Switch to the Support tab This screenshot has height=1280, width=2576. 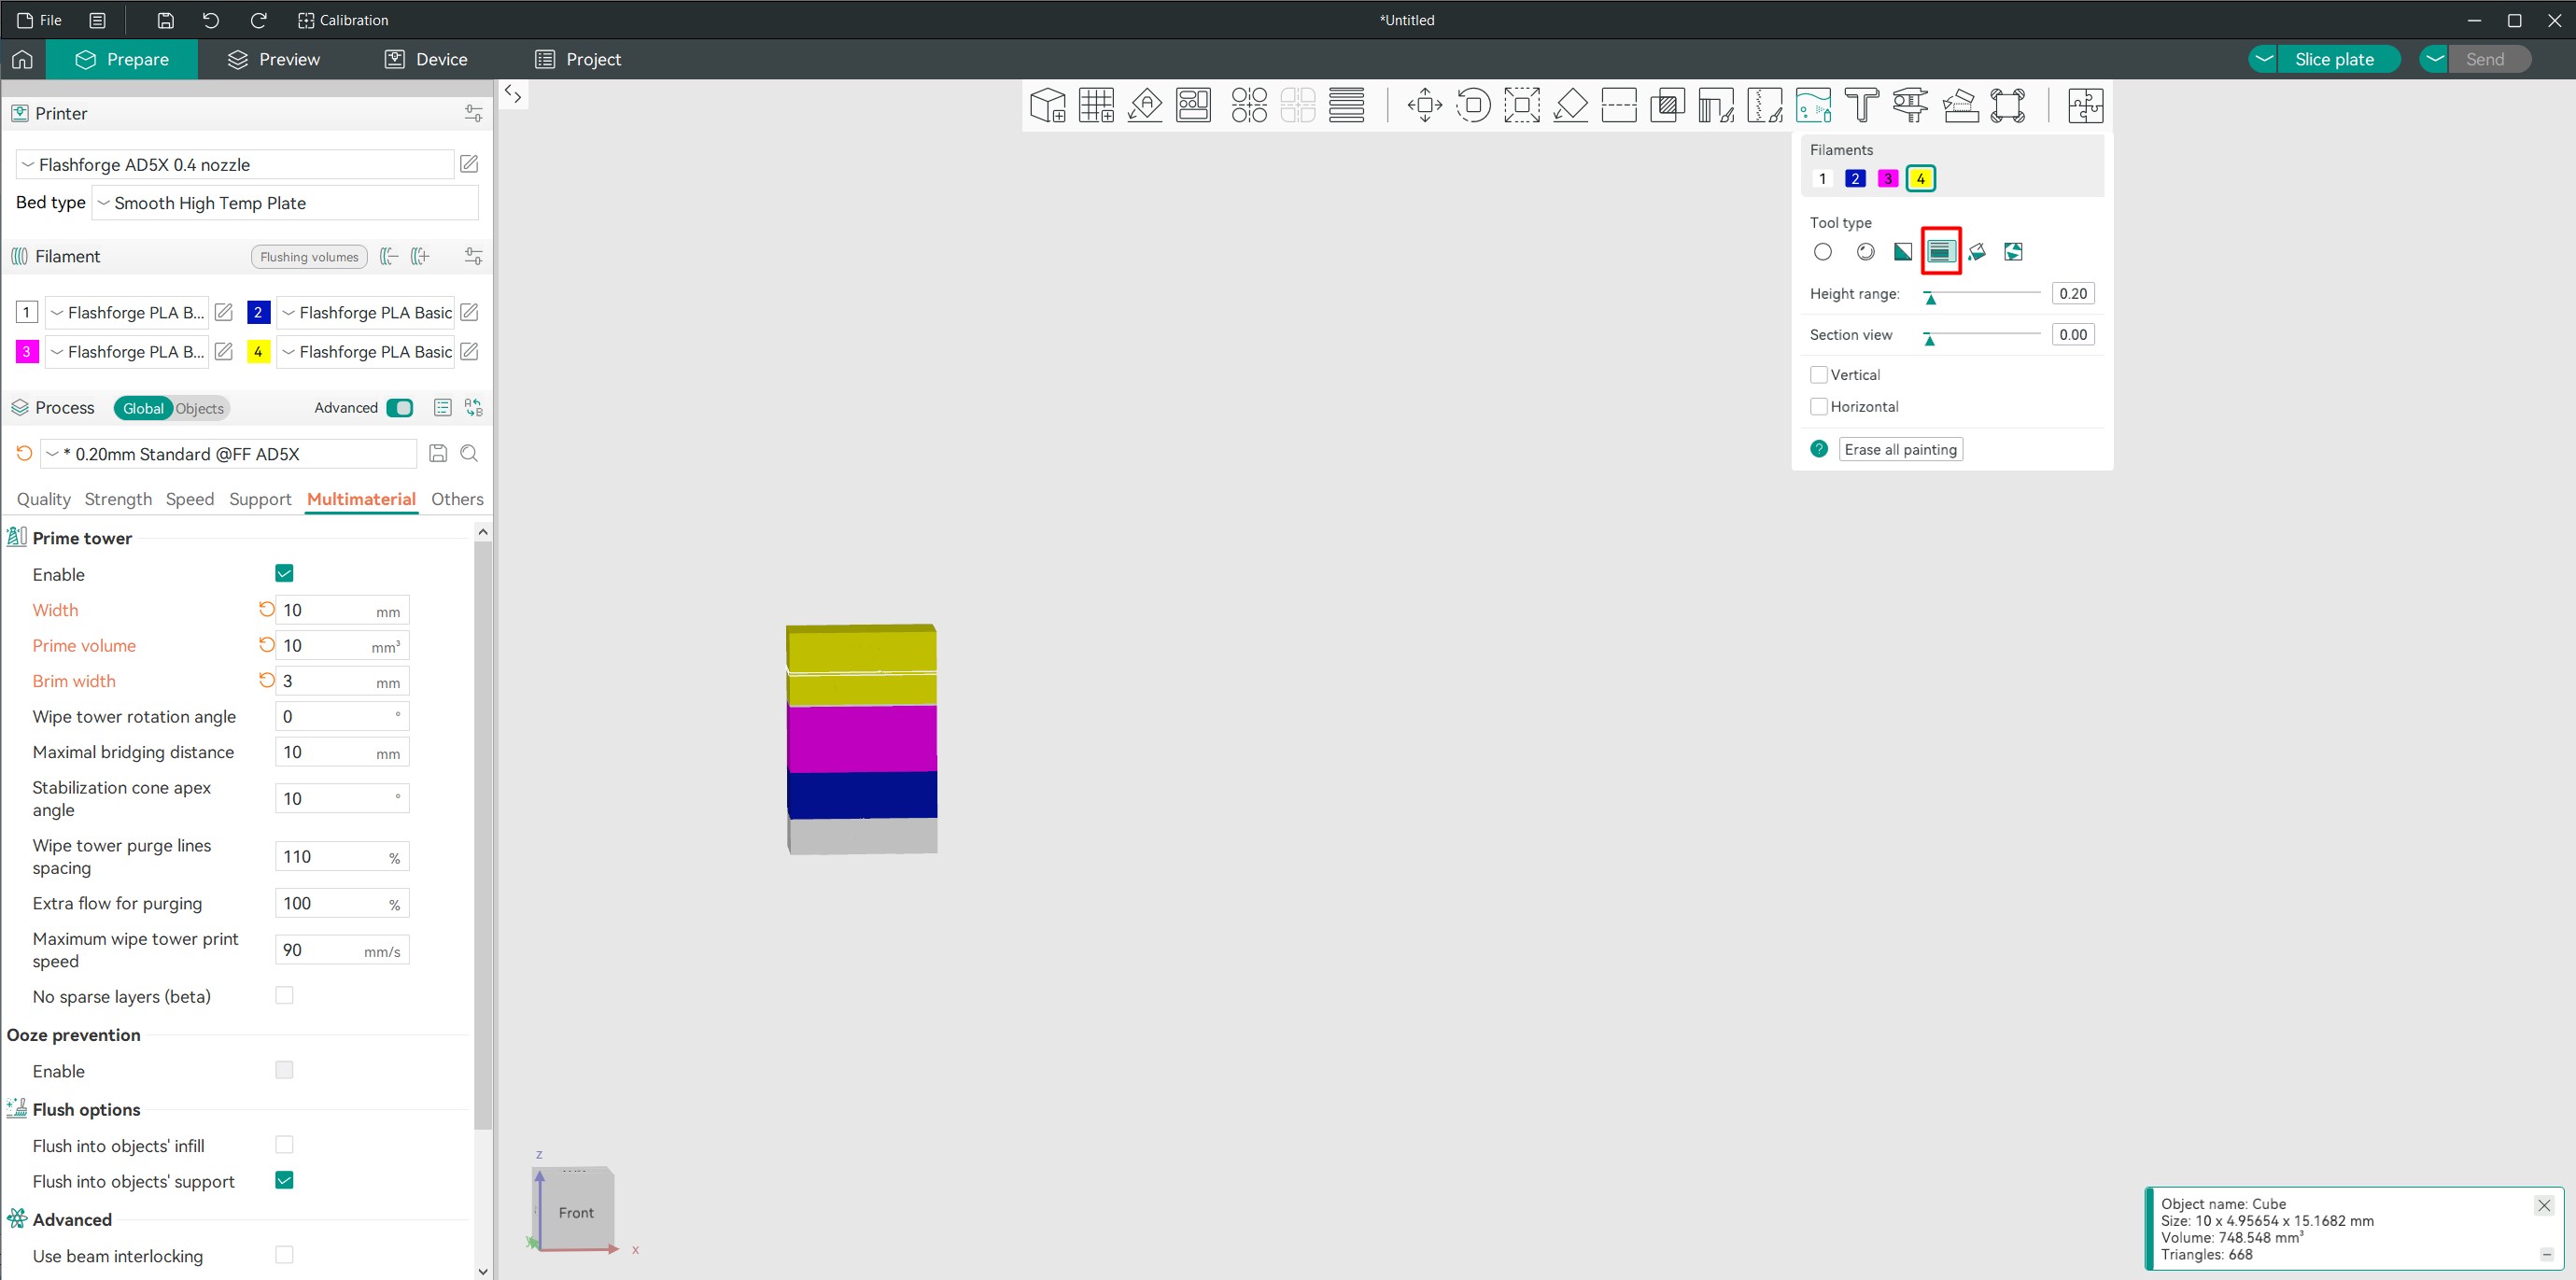pyautogui.click(x=260, y=499)
